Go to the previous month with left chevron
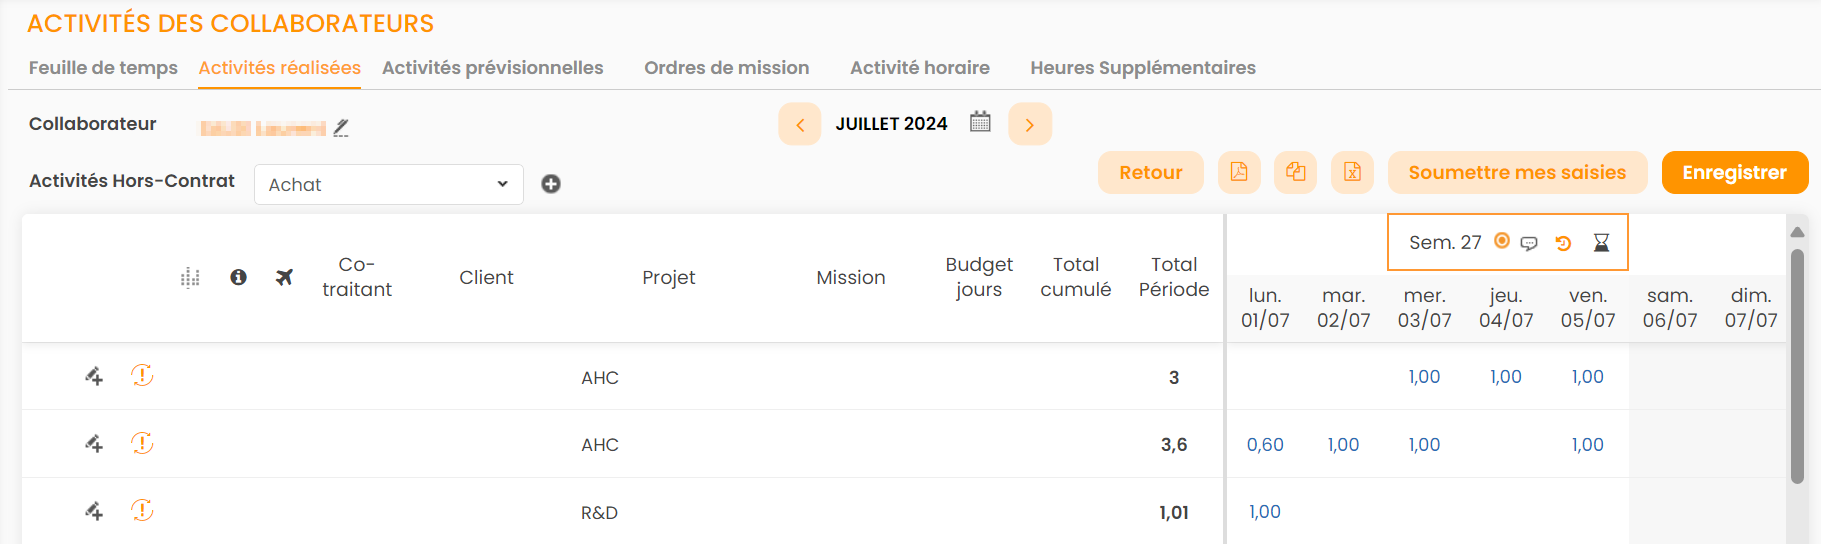 [x=800, y=124]
